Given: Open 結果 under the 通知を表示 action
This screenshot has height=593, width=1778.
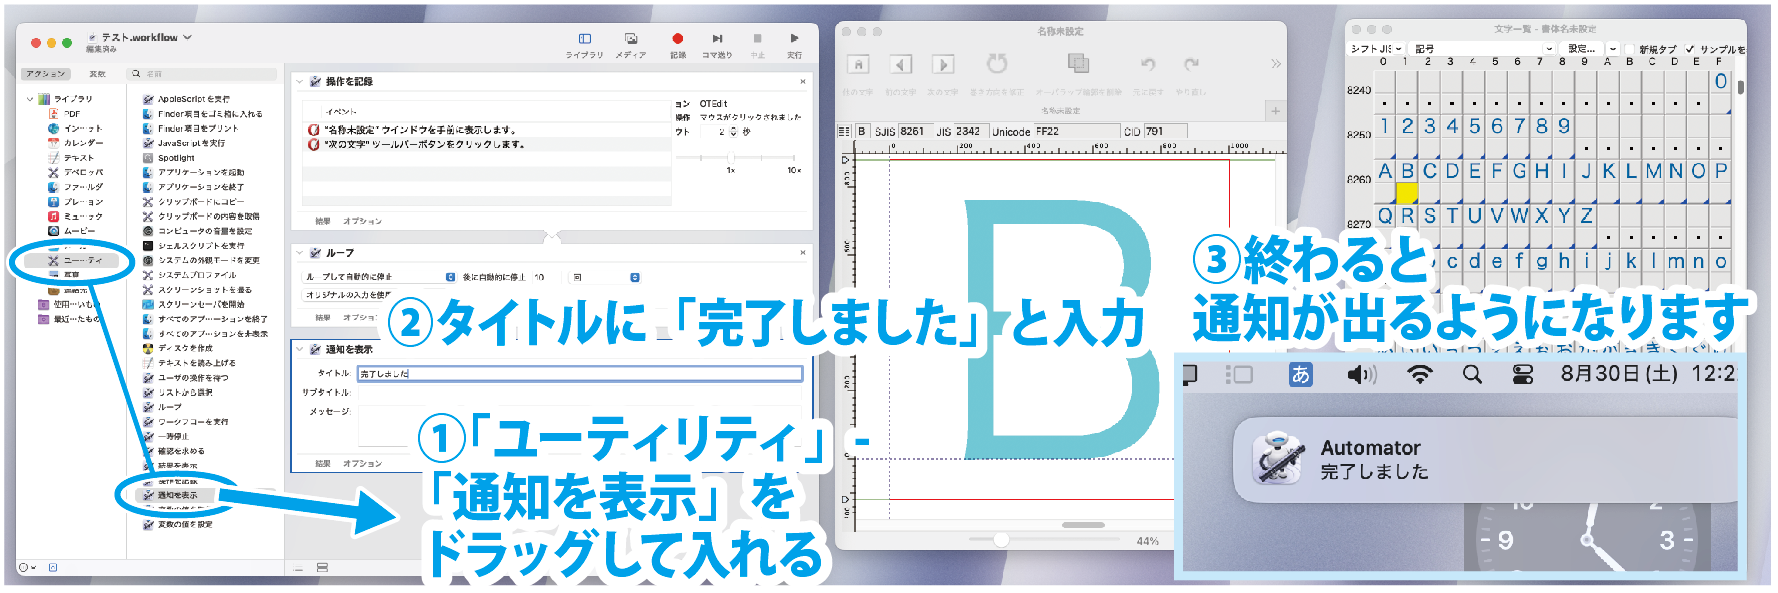Looking at the screenshot, I should tap(323, 464).
